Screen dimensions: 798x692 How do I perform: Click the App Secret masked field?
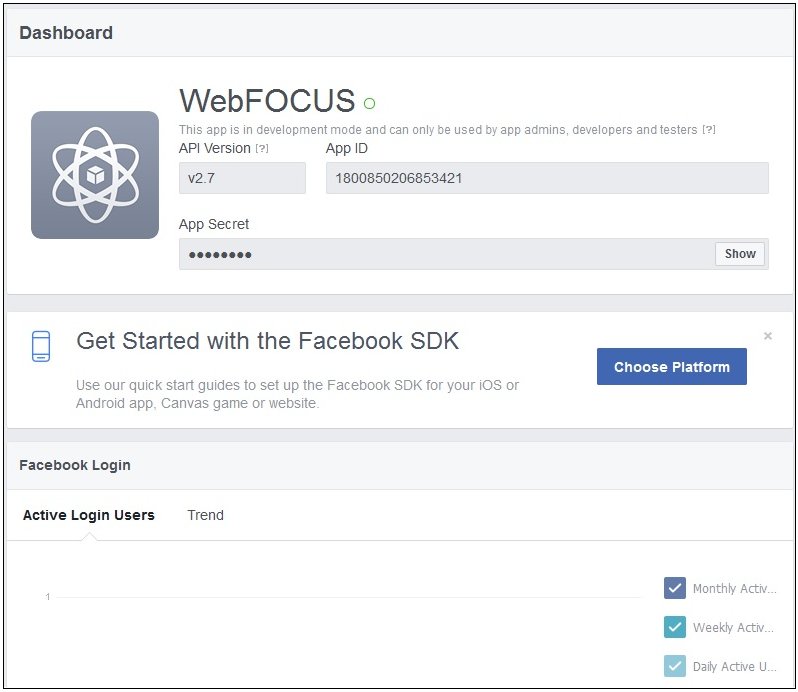pos(446,254)
